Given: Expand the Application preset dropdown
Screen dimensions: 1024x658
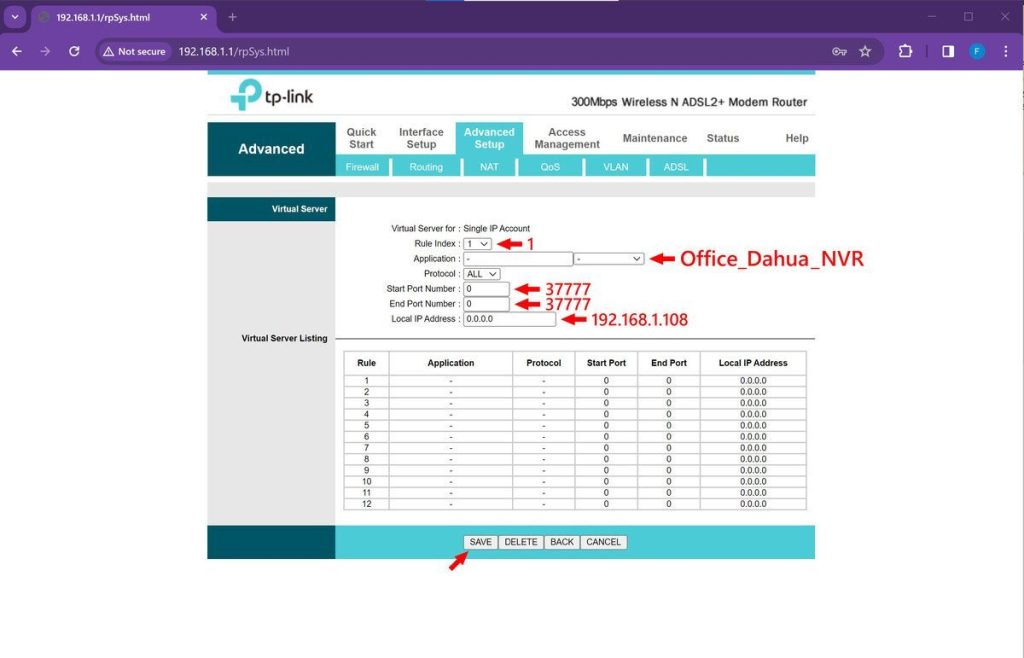Looking at the screenshot, I should 609,259.
